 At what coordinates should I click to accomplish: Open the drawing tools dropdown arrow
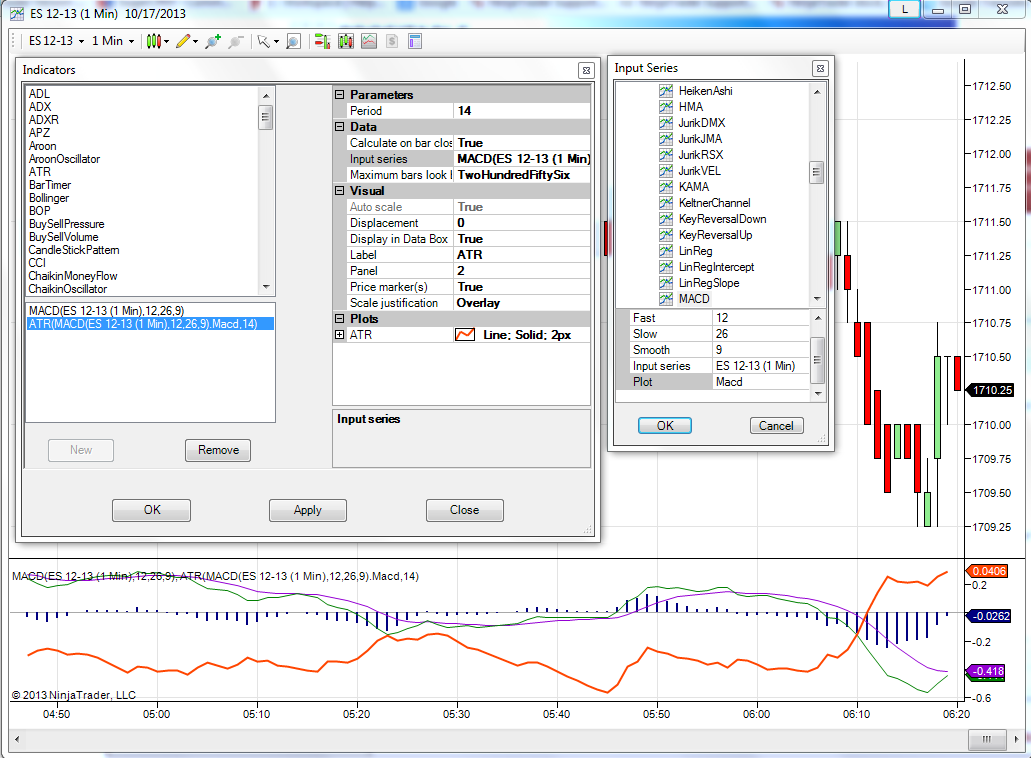195,41
